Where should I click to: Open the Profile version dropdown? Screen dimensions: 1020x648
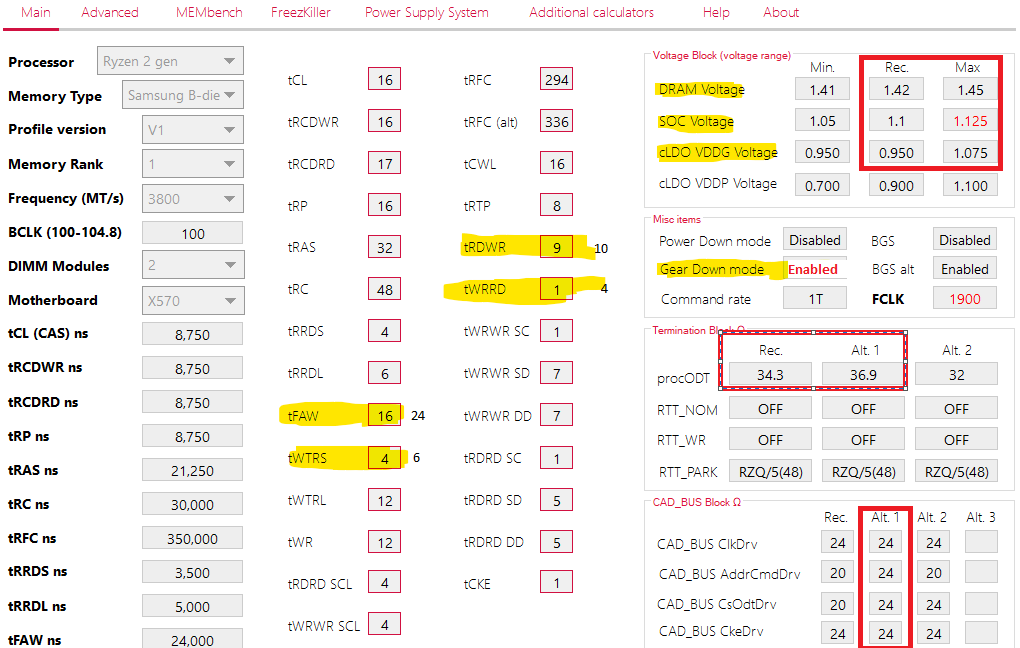click(193, 129)
